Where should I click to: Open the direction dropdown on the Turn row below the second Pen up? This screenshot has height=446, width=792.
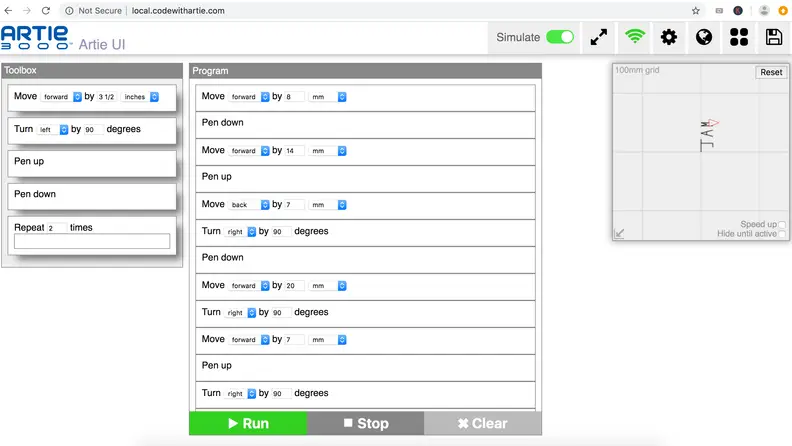pos(240,393)
